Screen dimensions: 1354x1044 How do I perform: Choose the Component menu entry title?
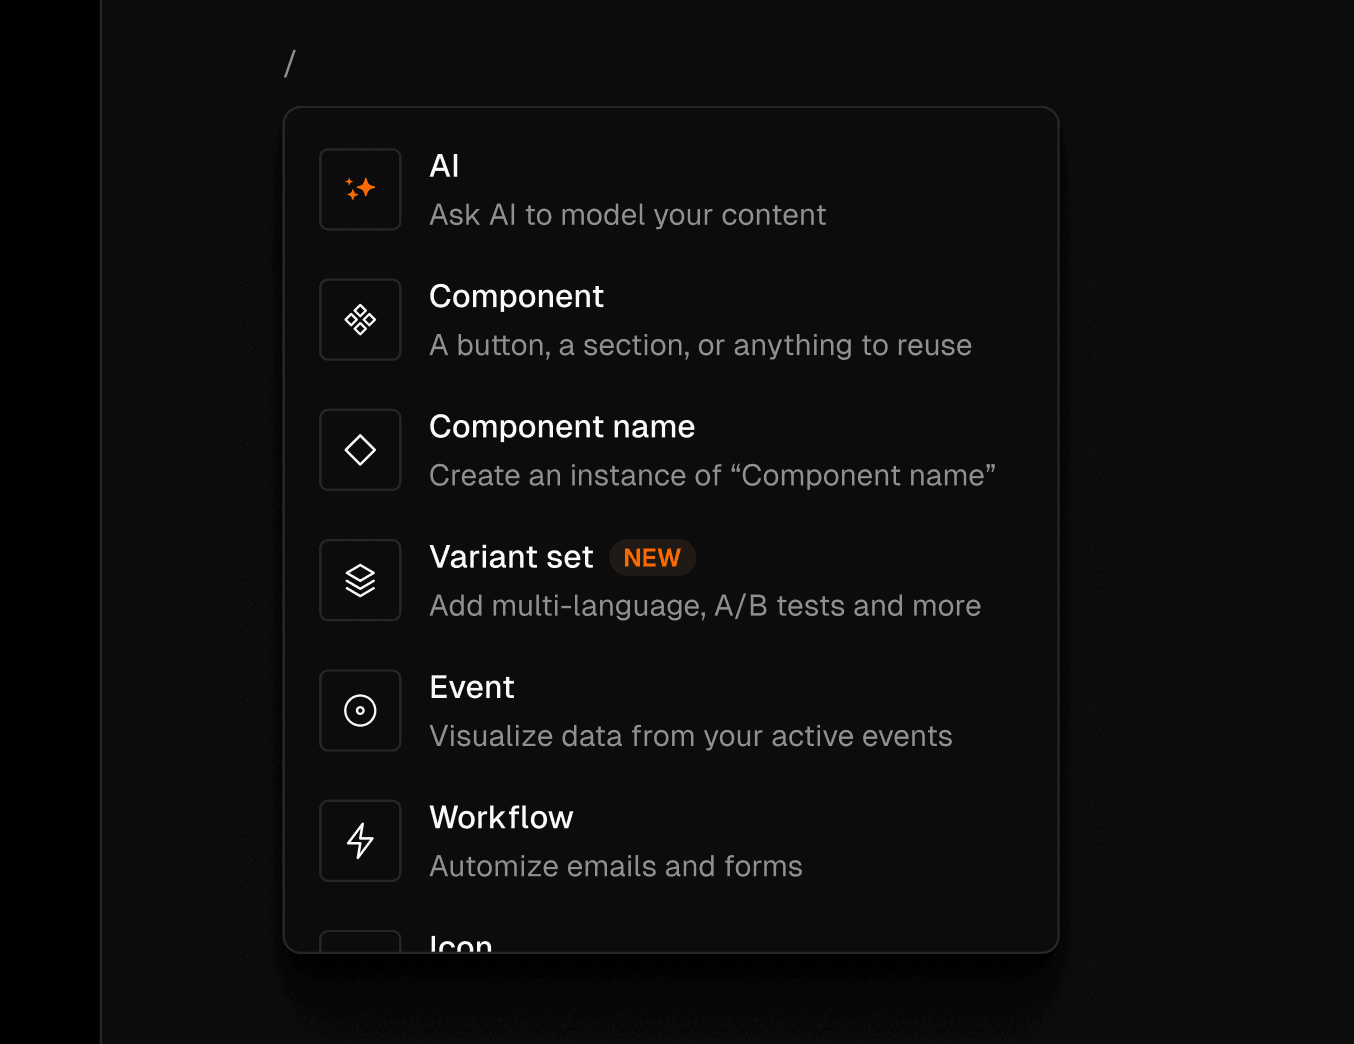point(516,297)
